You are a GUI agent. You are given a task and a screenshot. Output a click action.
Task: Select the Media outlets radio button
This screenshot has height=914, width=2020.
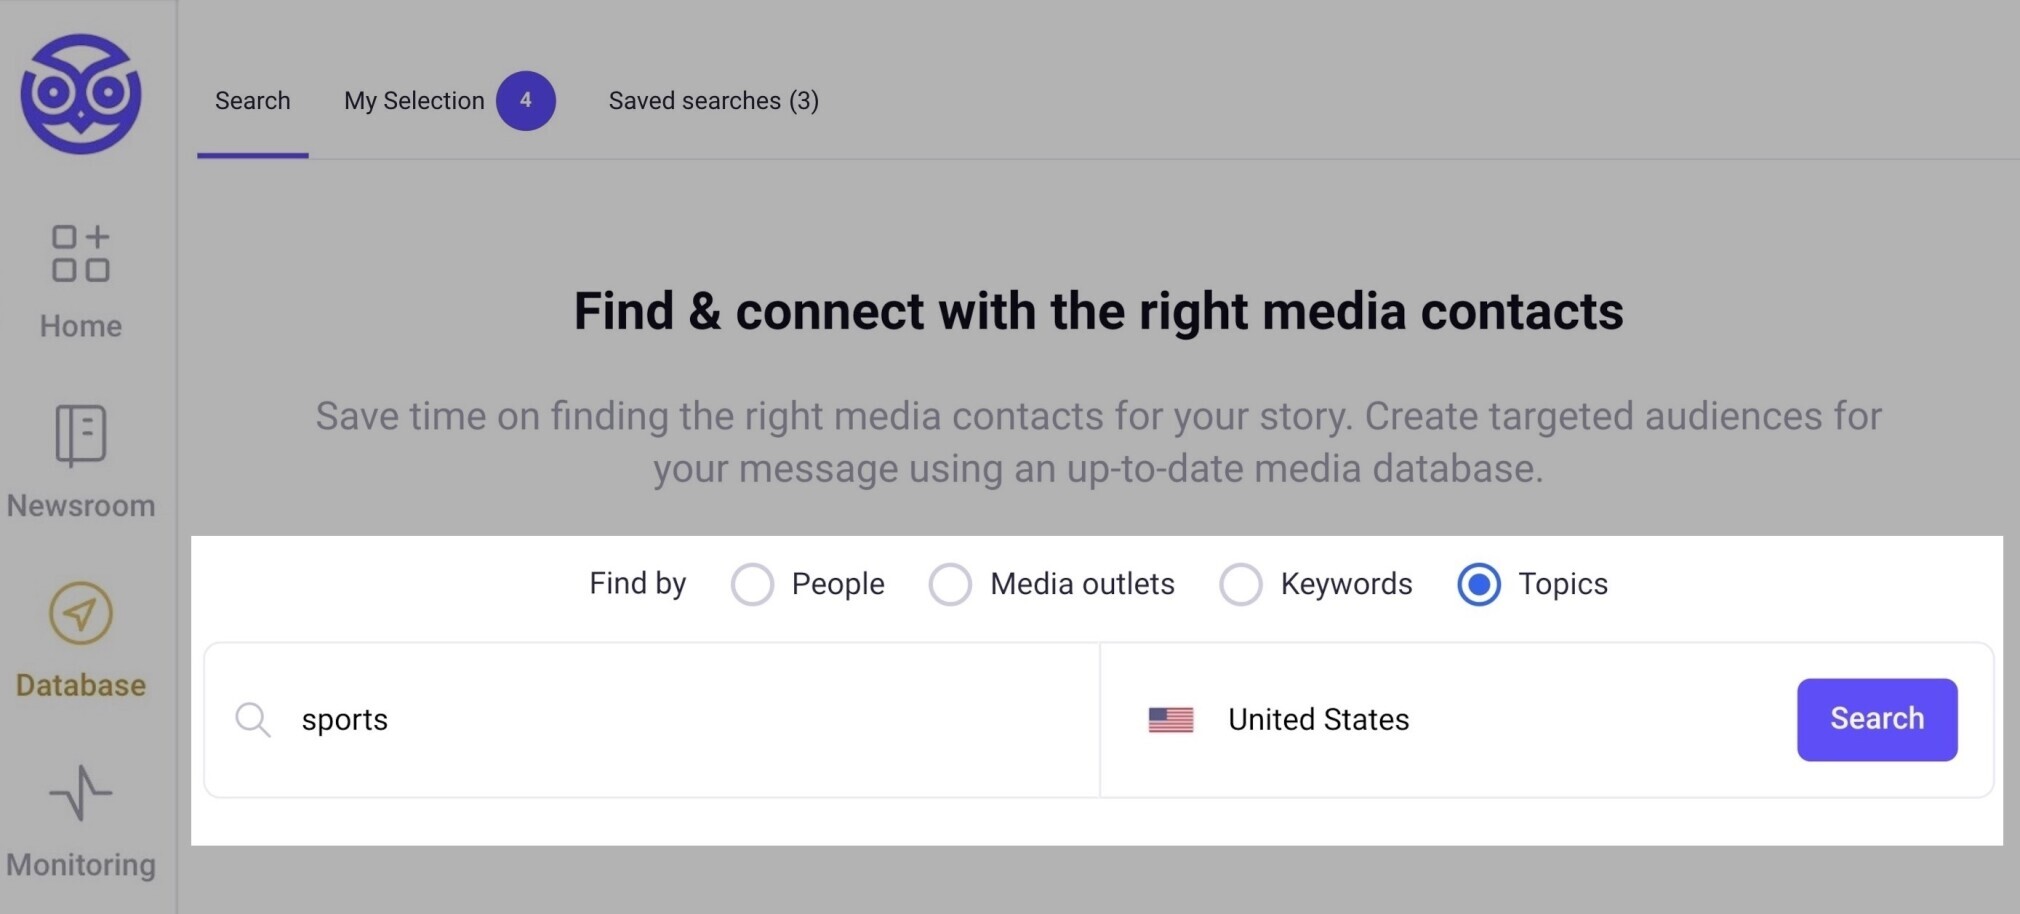click(x=950, y=584)
